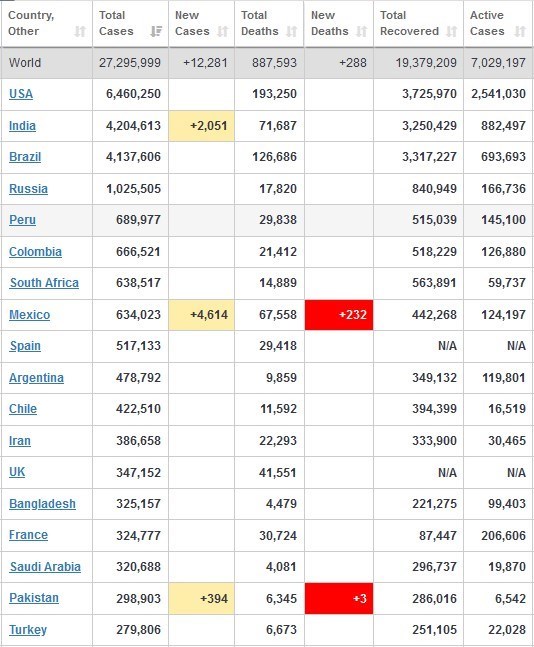Sort by Active Cases arrow icon
534x647 pixels.
520,31
